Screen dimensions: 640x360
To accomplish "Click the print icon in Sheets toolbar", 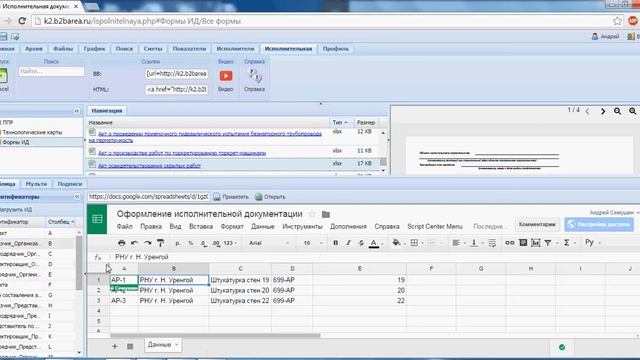I will click(122, 243).
